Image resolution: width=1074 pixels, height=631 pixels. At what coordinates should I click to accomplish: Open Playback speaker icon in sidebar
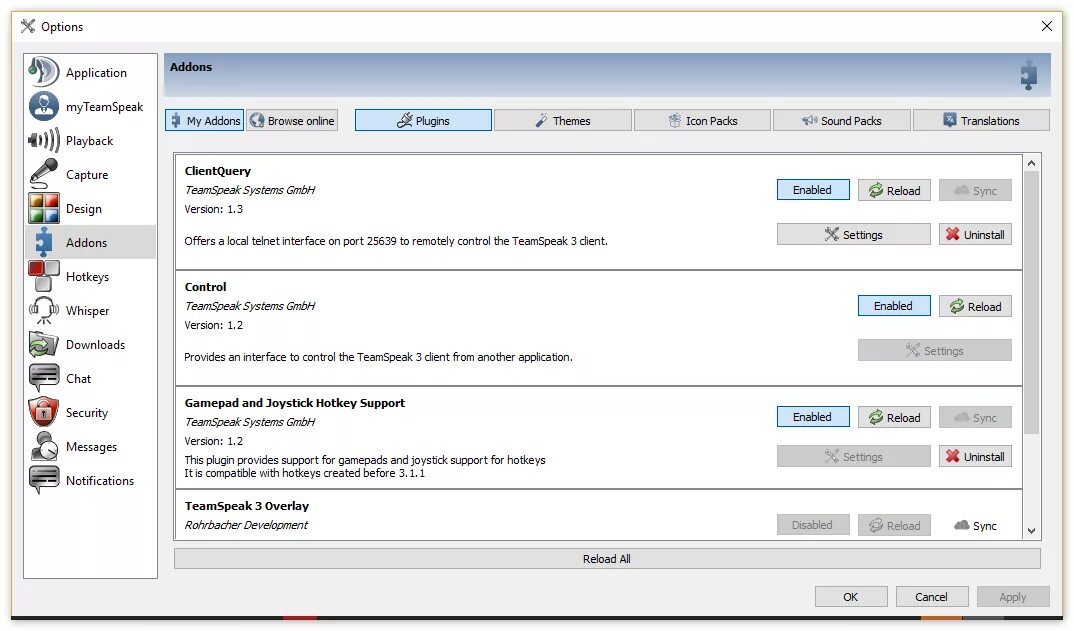point(43,140)
